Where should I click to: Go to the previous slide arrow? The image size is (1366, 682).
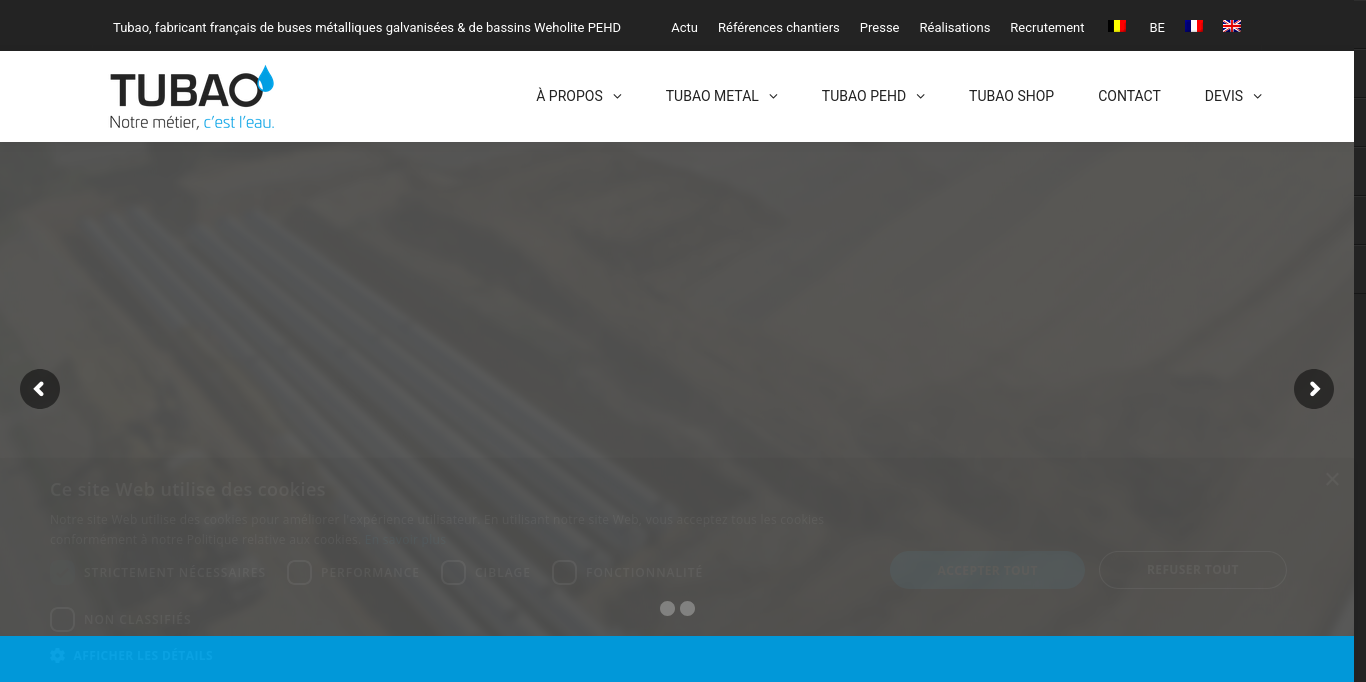(x=40, y=389)
